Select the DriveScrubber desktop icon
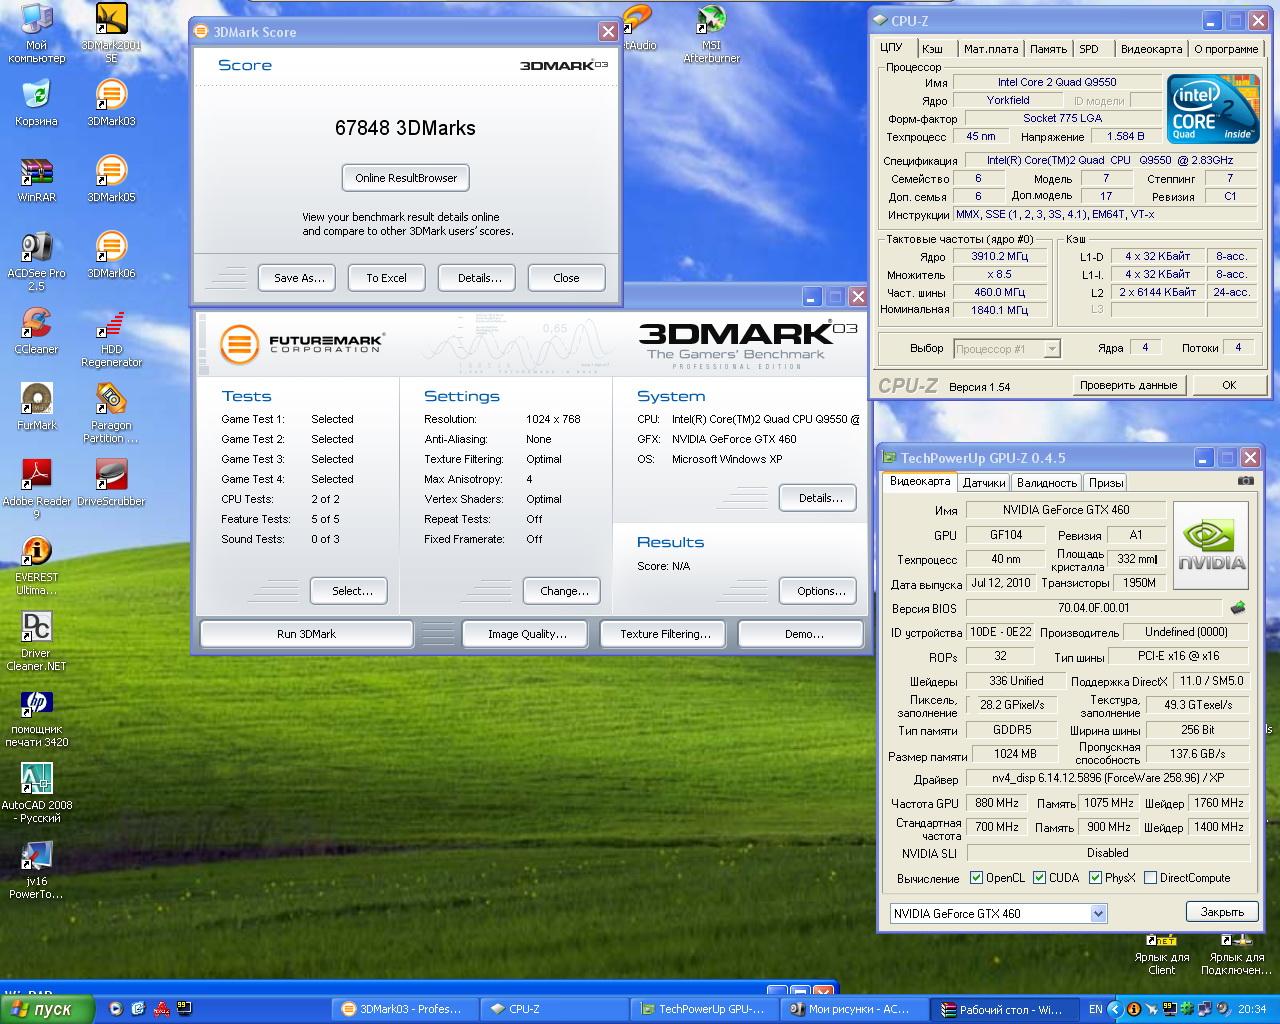Image resolution: width=1280 pixels, height=1024 pixels. [x=111, y=482]
